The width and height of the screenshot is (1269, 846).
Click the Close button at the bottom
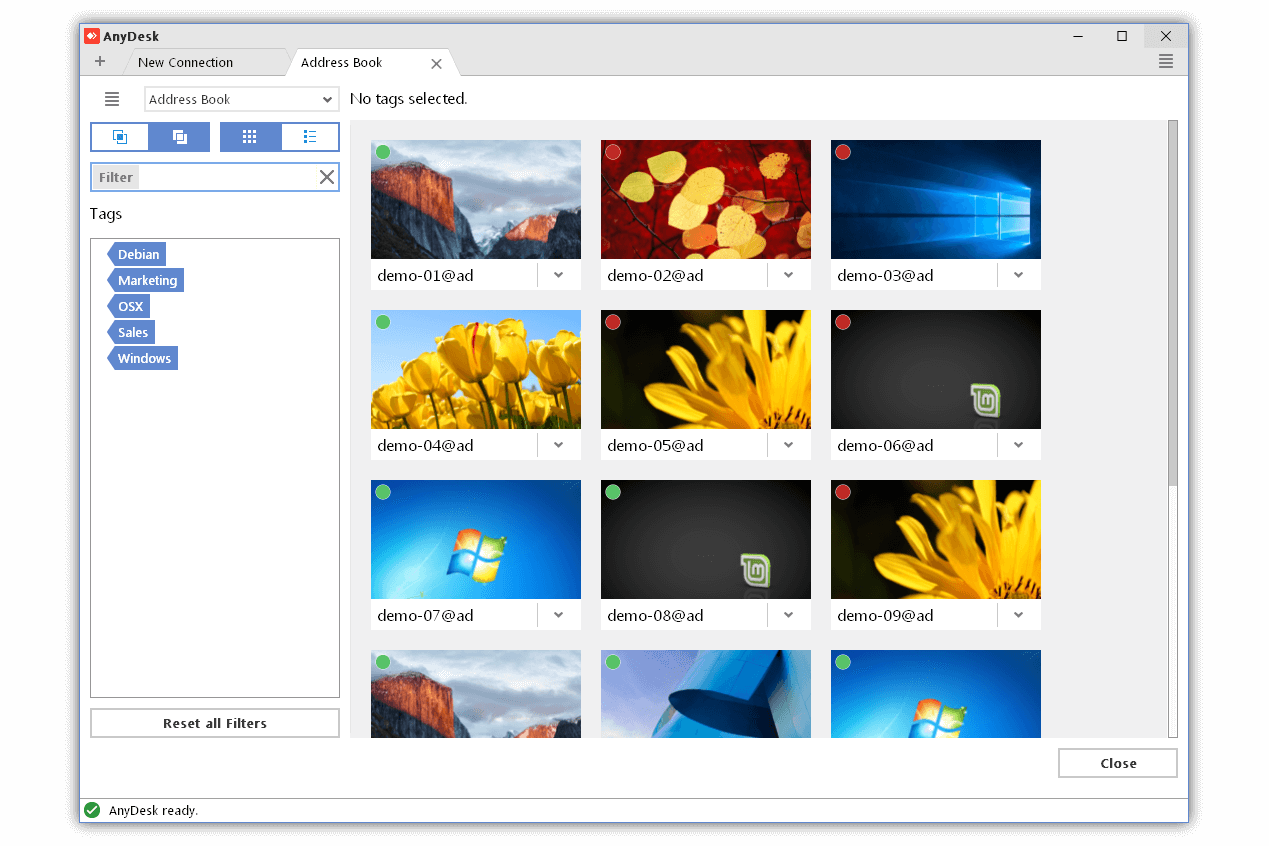tap(1118, 763)
